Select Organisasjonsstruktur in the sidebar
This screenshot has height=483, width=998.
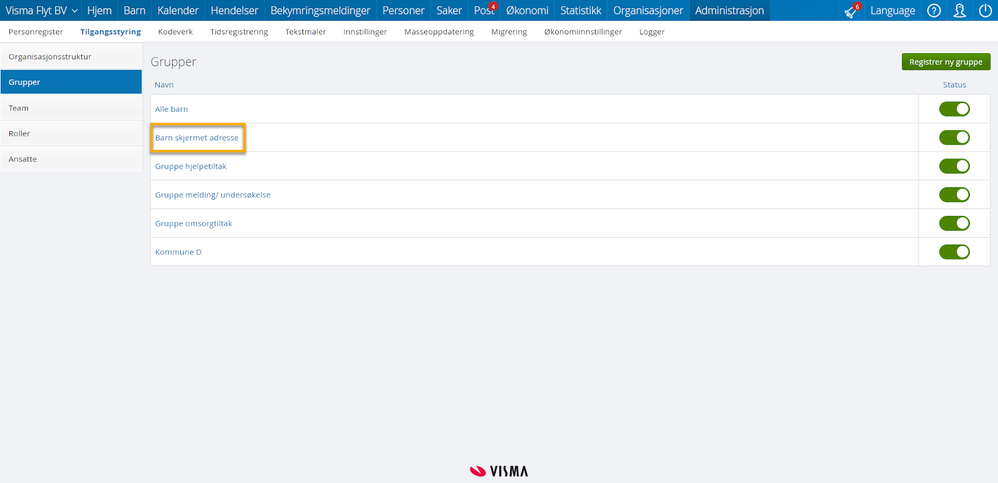71,57
